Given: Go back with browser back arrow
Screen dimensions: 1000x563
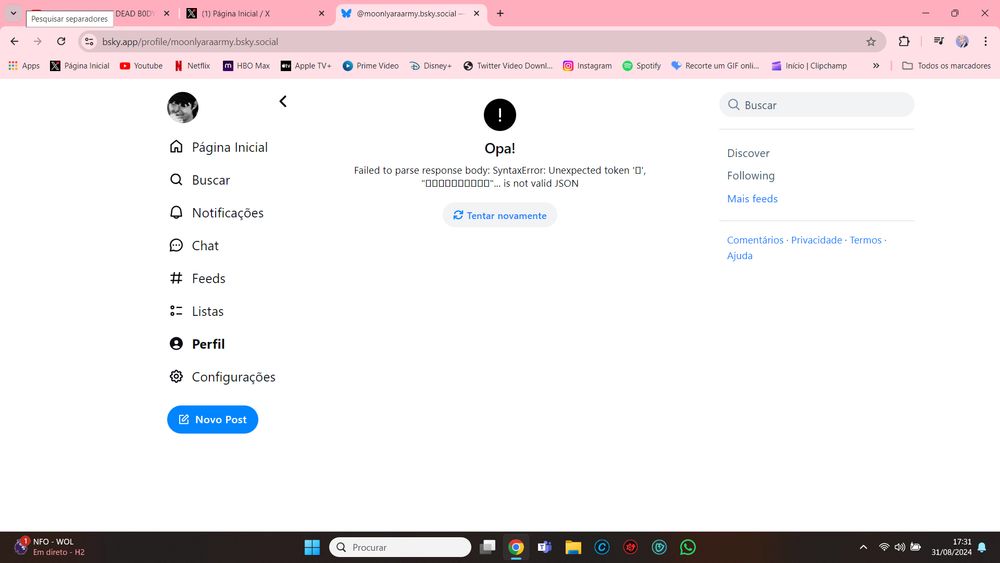Looking at the screenshot, I should [x=14, y=41].
